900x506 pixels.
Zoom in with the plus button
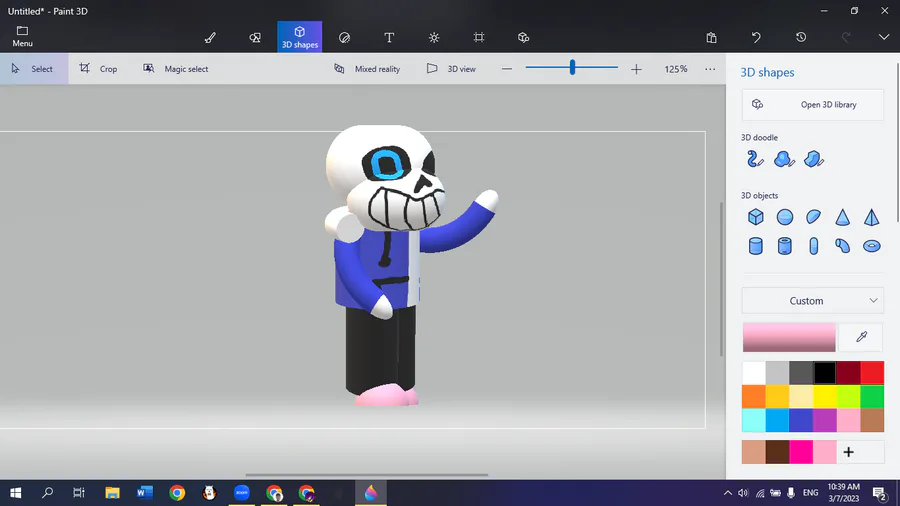[636, 69]
